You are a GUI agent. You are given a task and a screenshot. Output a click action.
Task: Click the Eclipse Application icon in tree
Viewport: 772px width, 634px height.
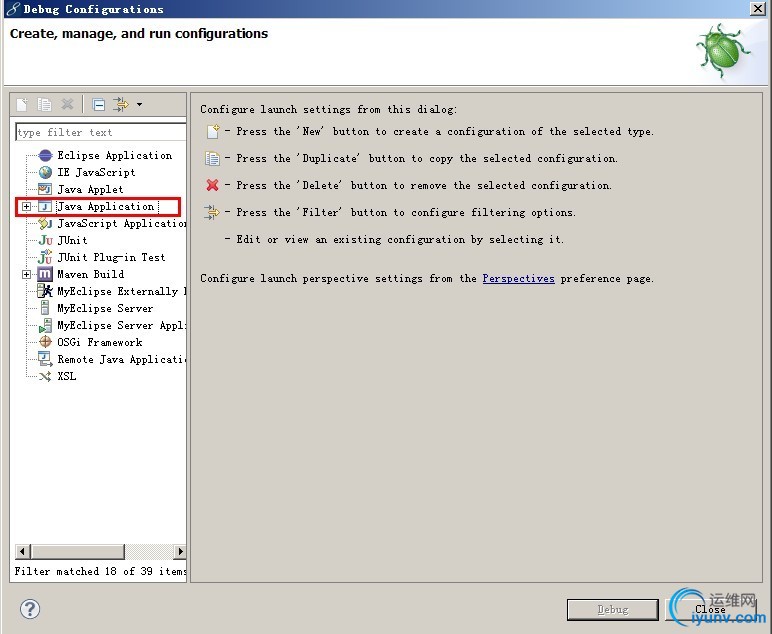45,156
